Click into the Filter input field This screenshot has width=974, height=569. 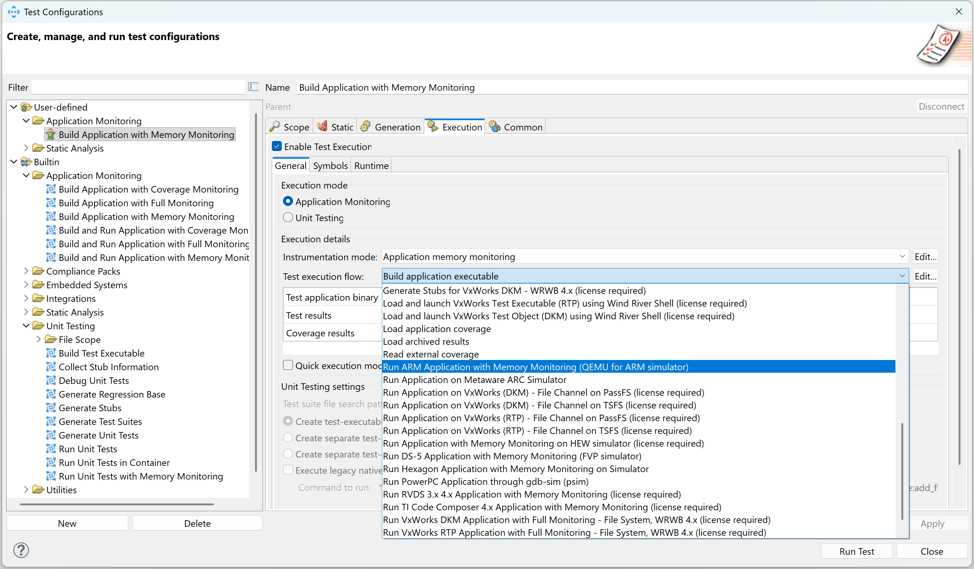point(139,88)
